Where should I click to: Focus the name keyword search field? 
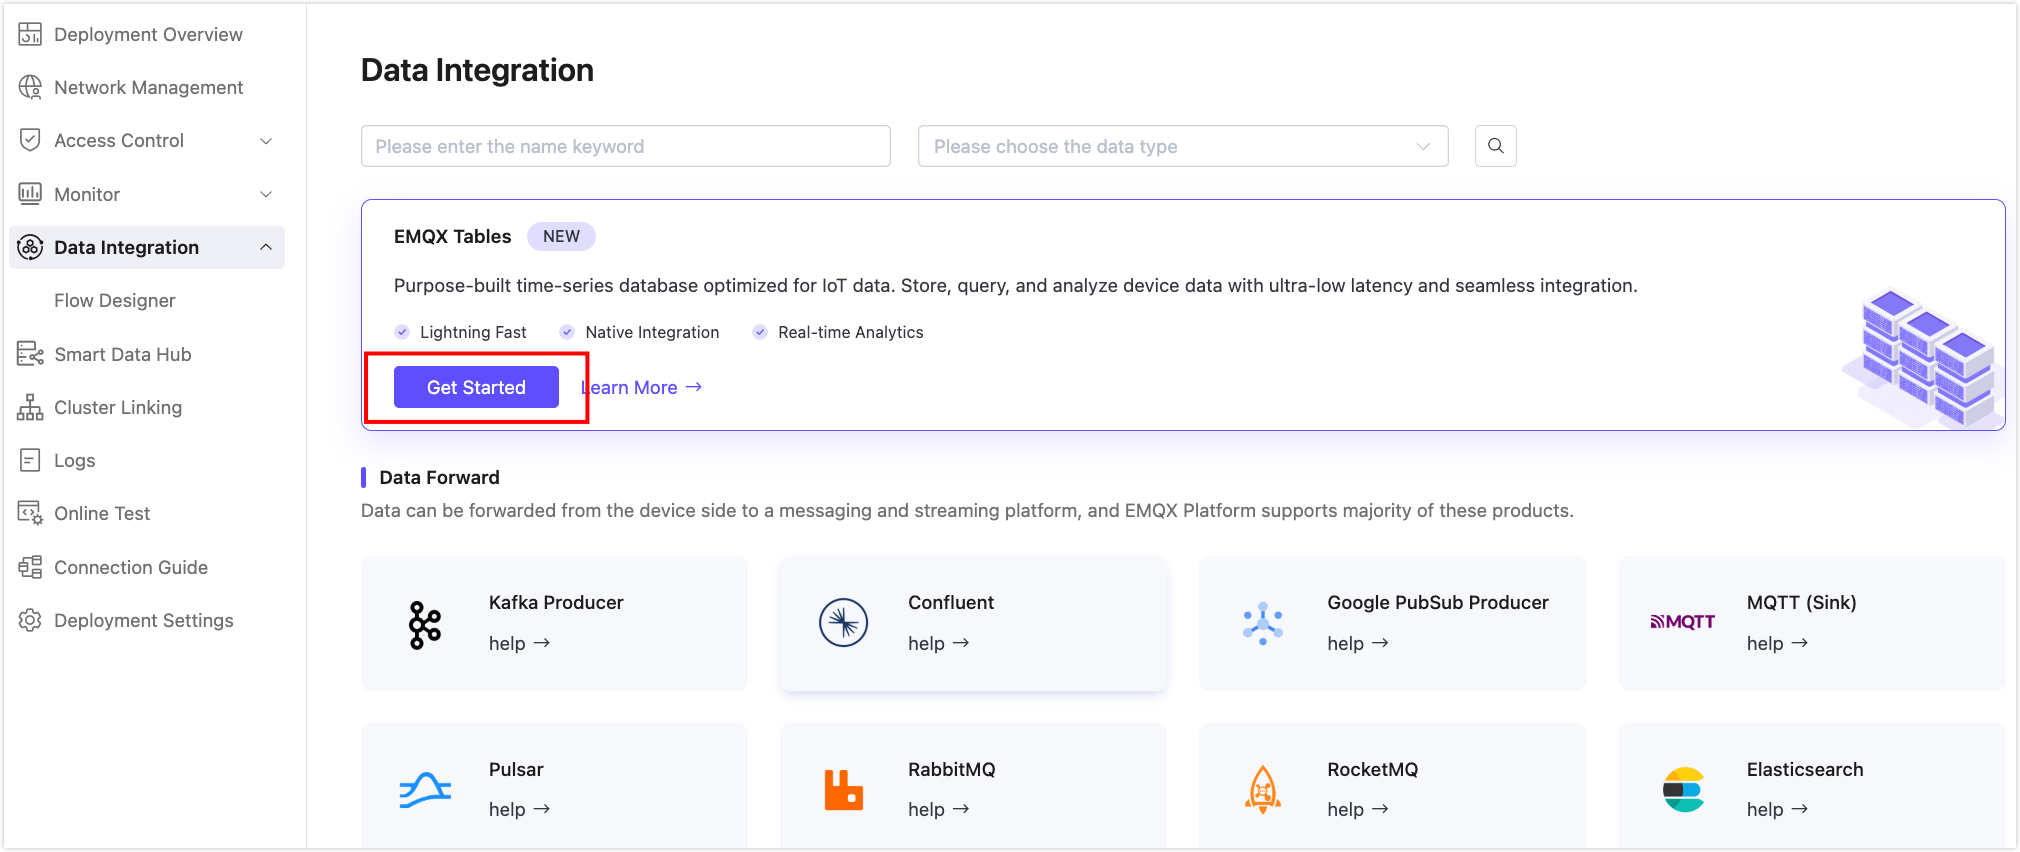tap(626, 146)
